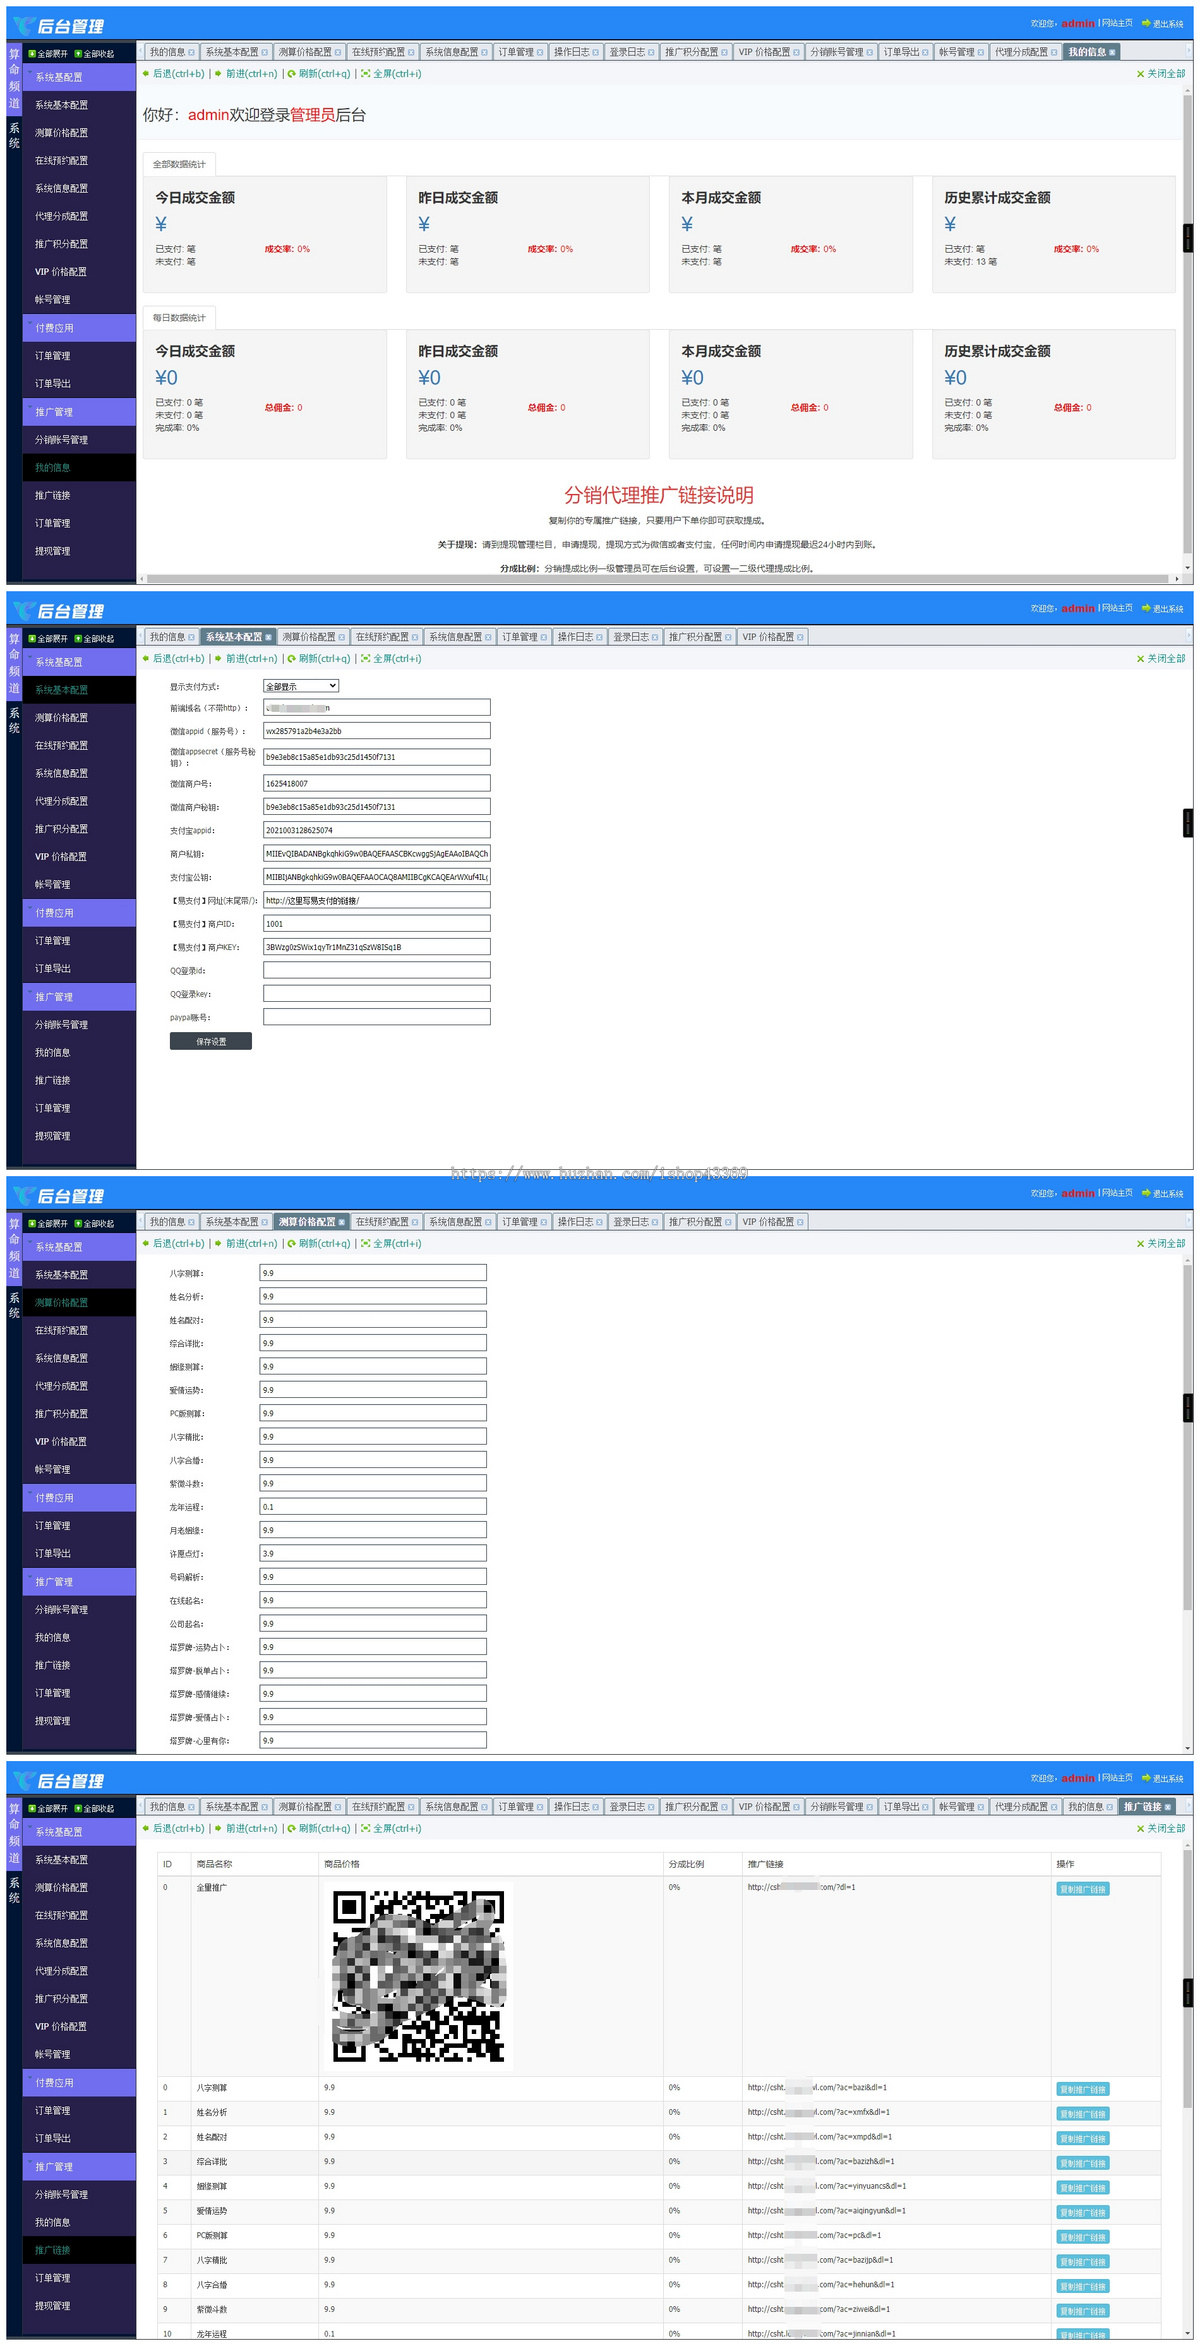Click 复制推广链接 button for 全量推广 row

[x=1083, y=1889]
